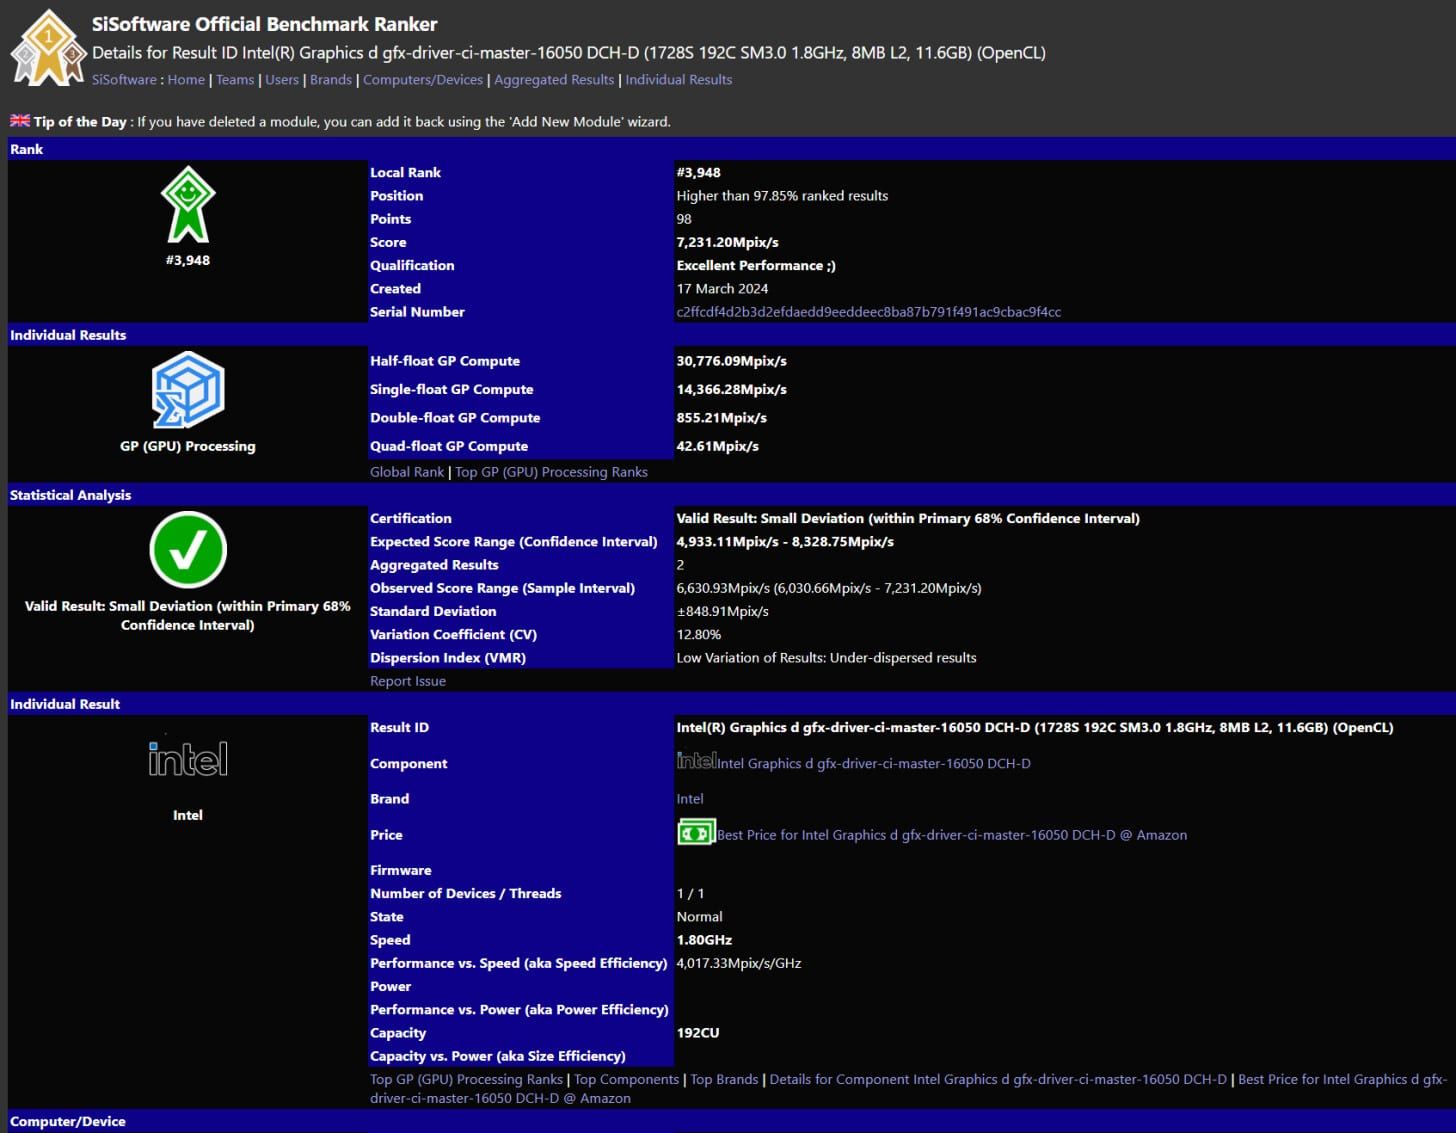The height and width of the screenshot is (1133, 1456).
Task: Click the green #3,948 rank badge icon
Action: tap(187, 203)
